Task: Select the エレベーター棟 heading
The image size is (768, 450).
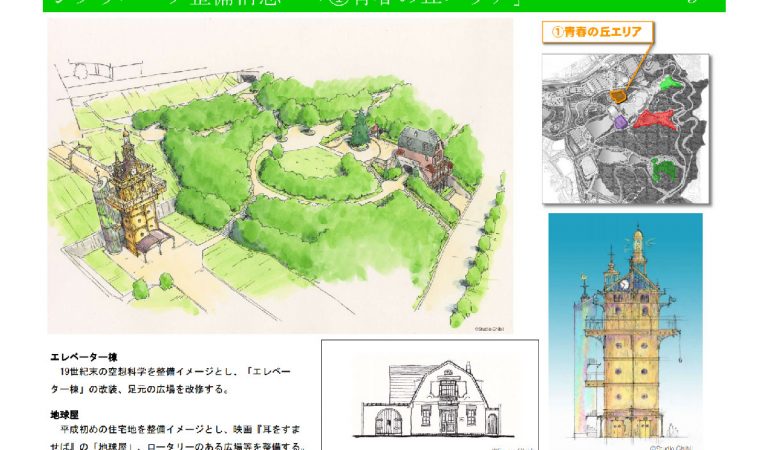Action: click(84, 357)
